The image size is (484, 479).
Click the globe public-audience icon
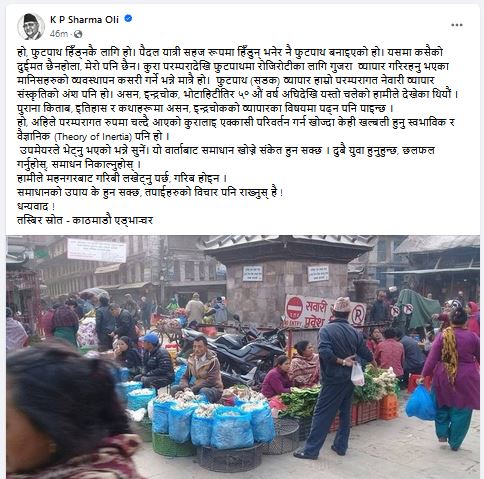coord(78,34)
